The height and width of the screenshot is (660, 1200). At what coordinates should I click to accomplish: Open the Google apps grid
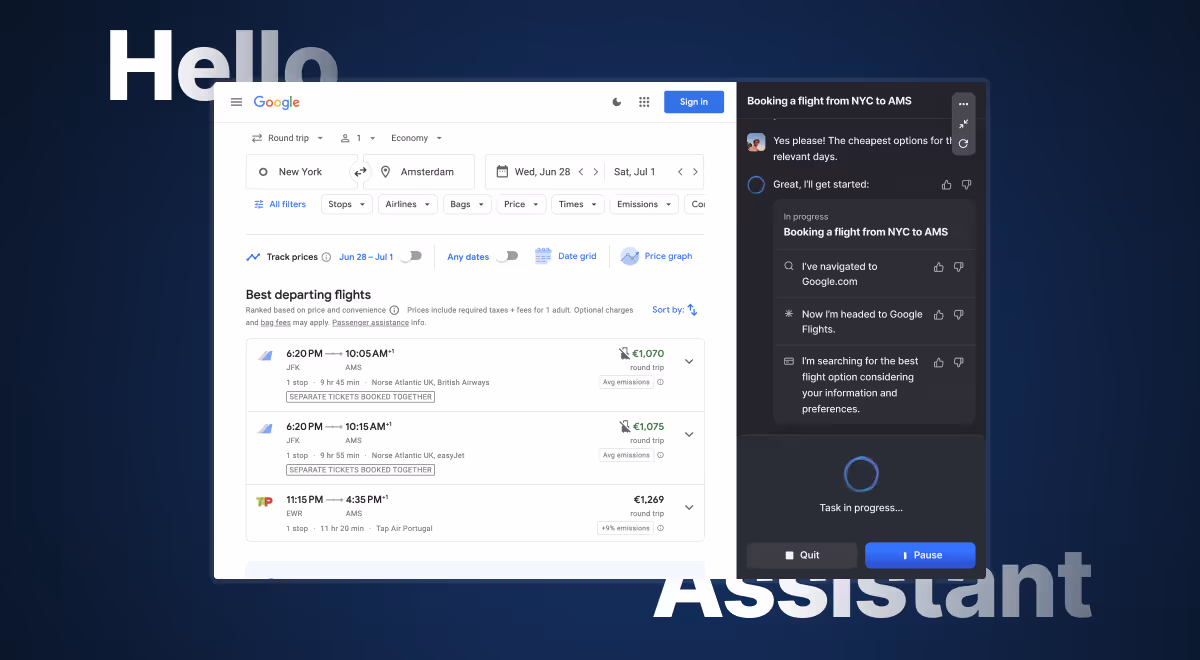point(644,101)
